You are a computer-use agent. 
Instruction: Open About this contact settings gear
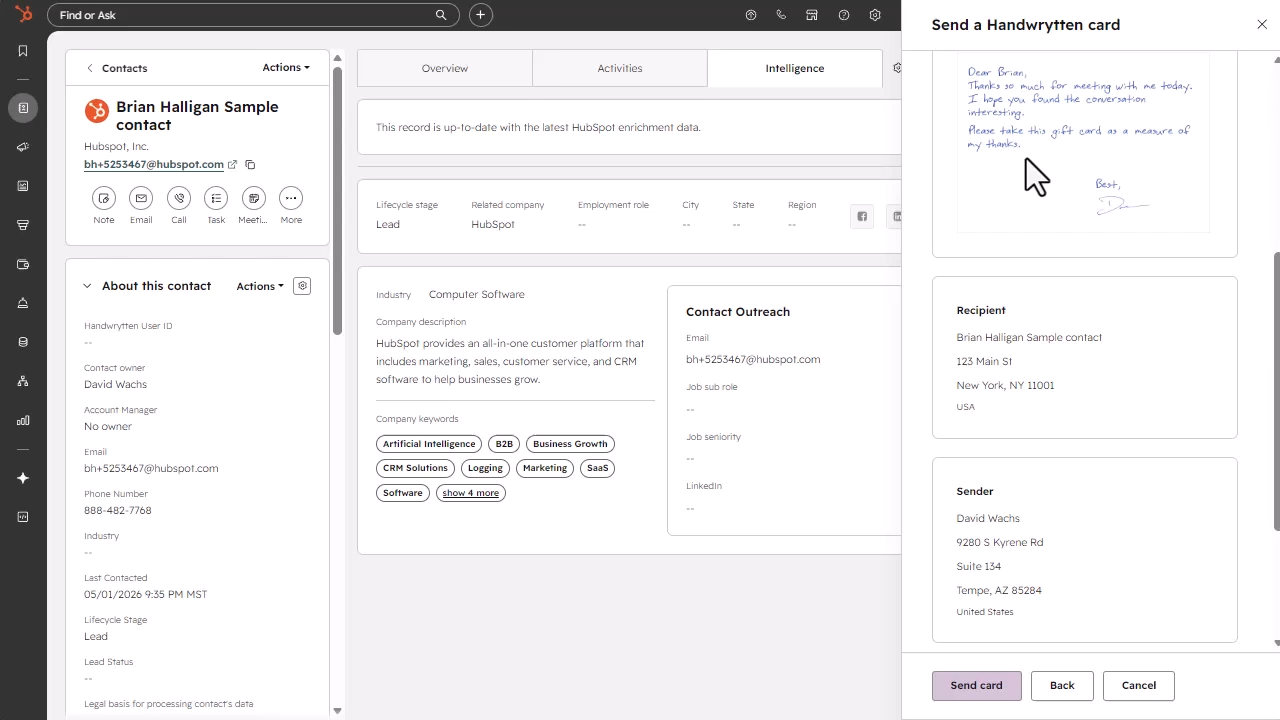coord(302,286)
